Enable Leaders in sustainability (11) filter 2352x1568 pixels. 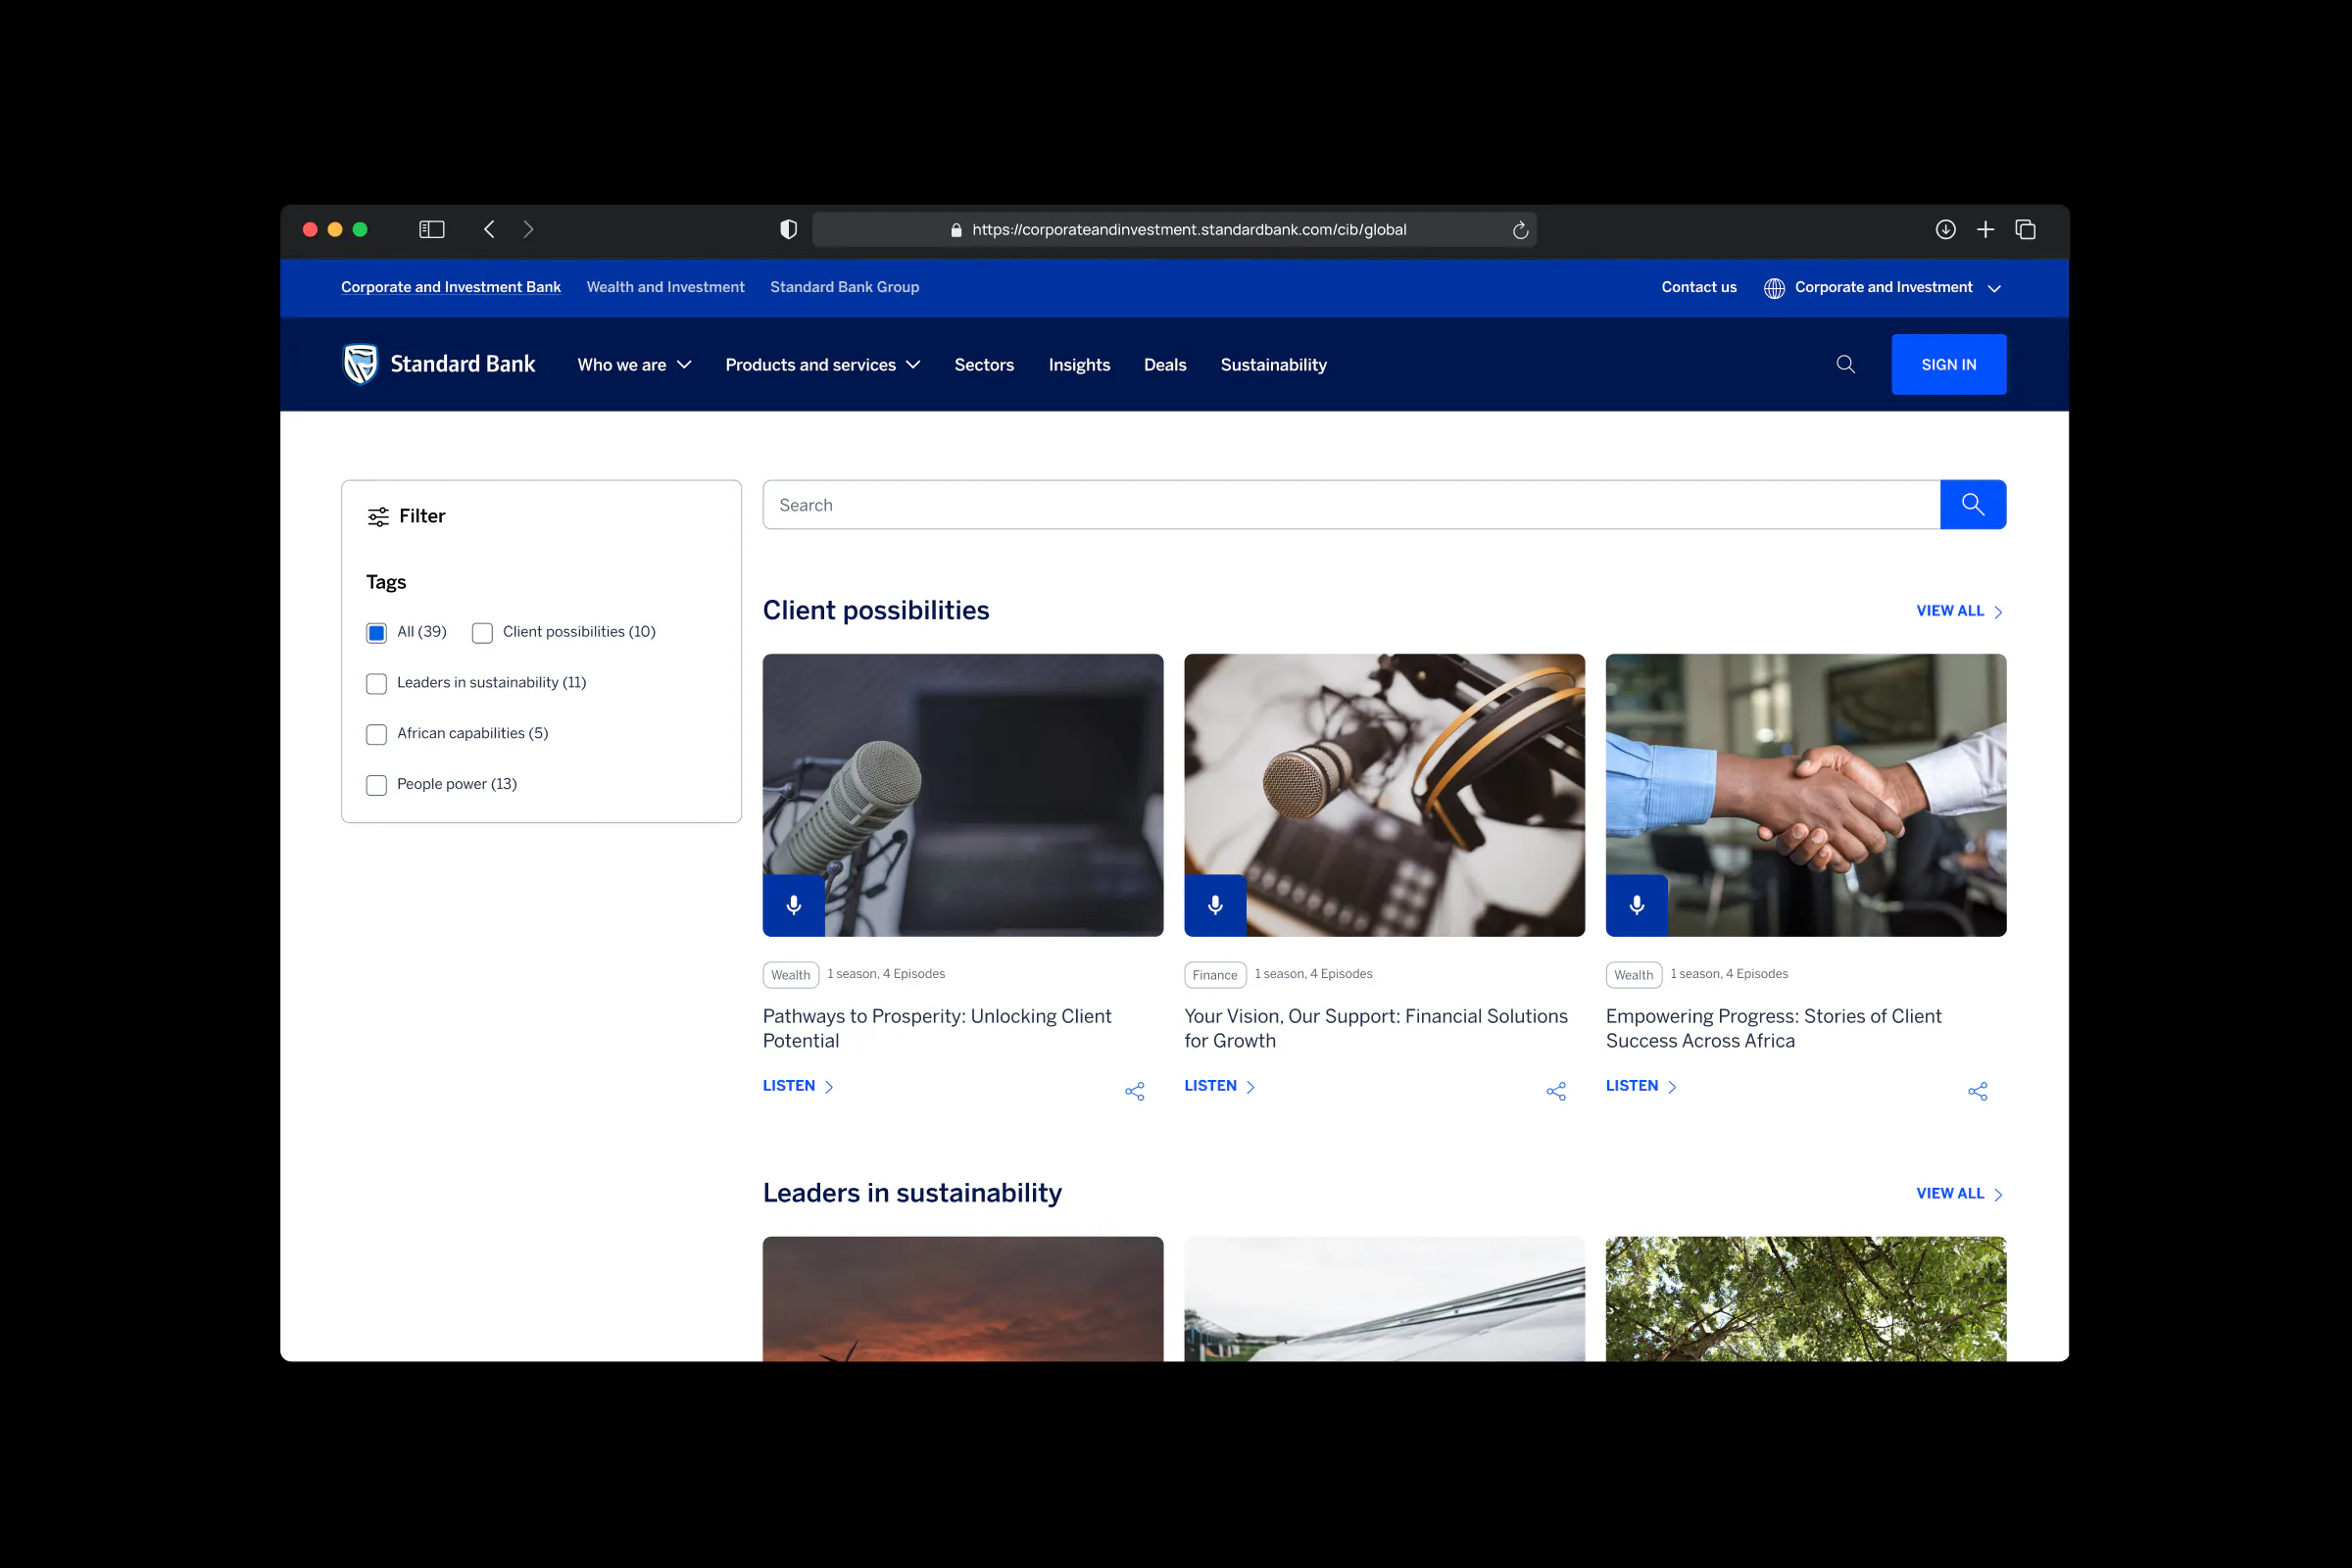376,684
